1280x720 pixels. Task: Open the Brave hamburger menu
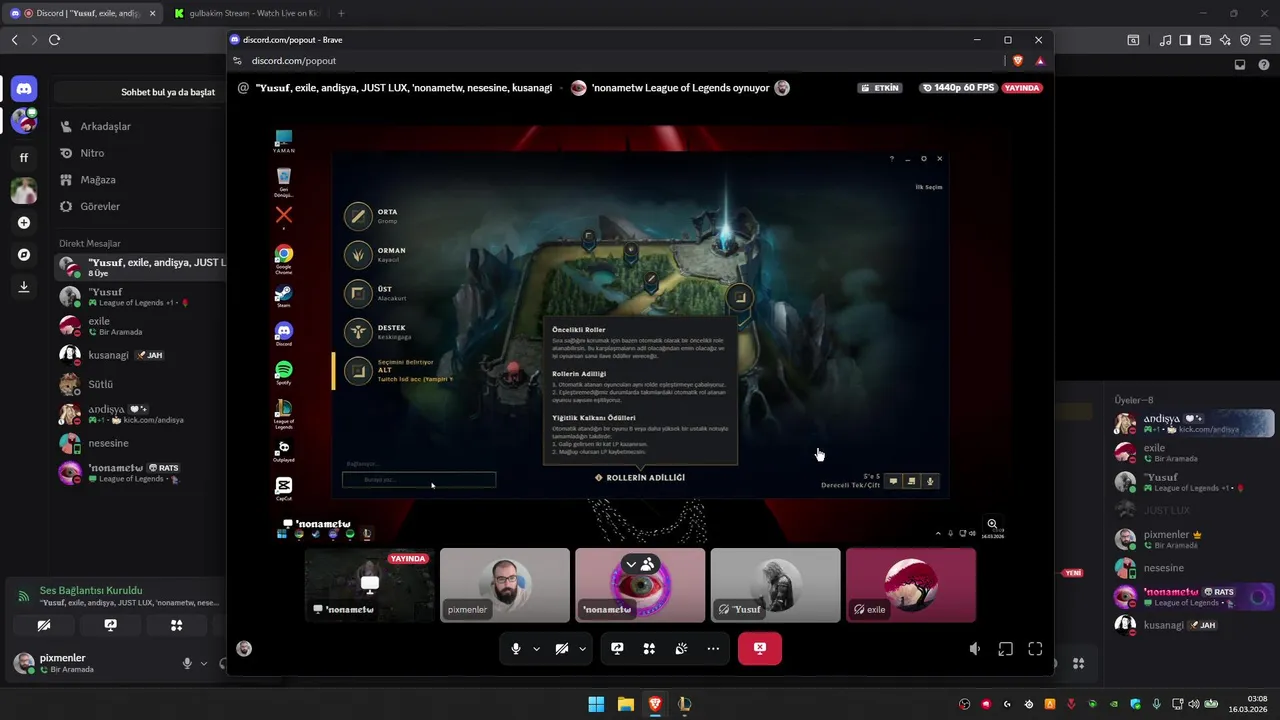(1266, 40)
